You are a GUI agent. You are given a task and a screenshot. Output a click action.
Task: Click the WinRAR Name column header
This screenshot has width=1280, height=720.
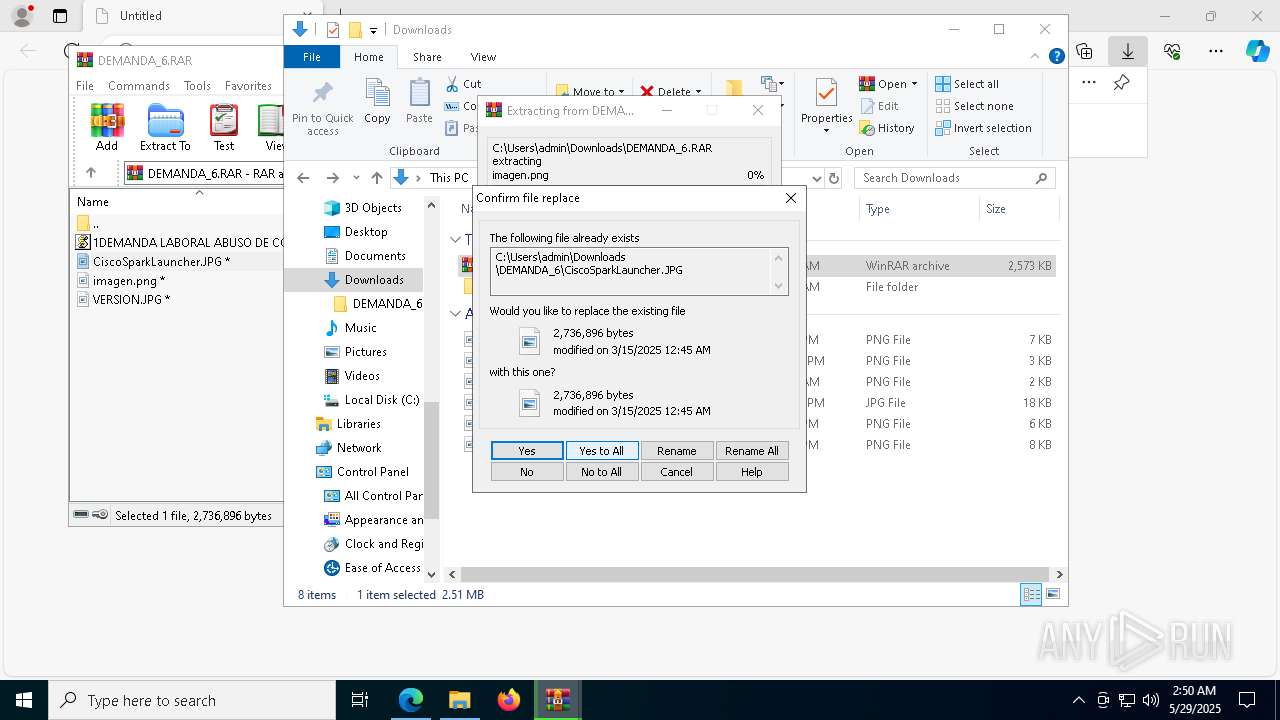[93, 202]
